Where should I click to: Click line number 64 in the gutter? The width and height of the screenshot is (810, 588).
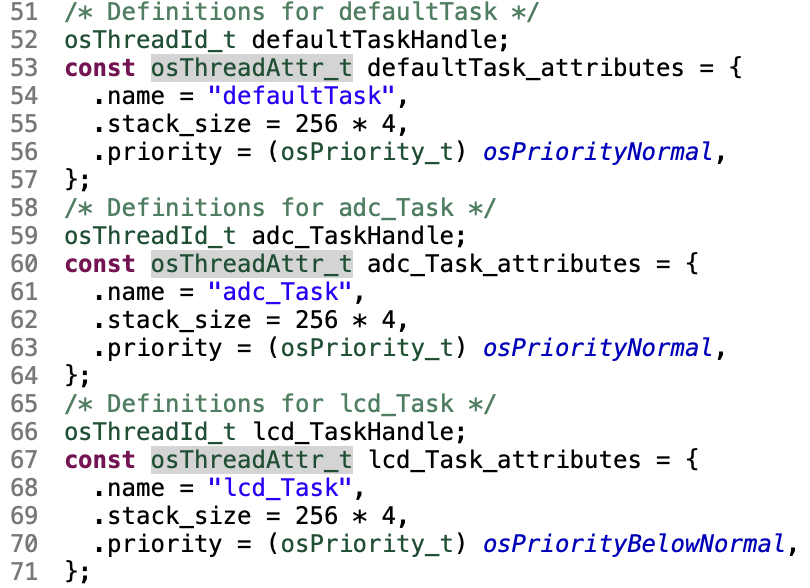(x=24, y=377)
